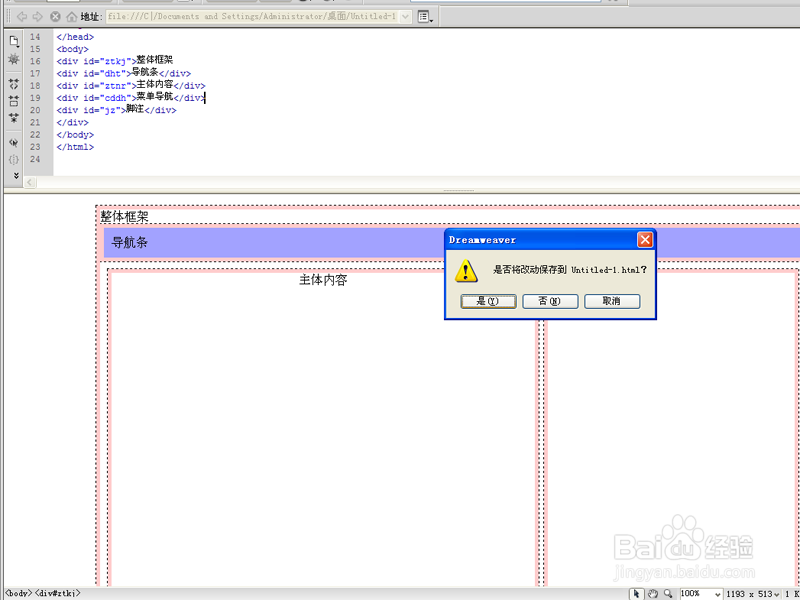The height and width of the screenshot is (600, 800).
Task: Click the 整体框架 text in design view
Action: (x=124, y=217)
